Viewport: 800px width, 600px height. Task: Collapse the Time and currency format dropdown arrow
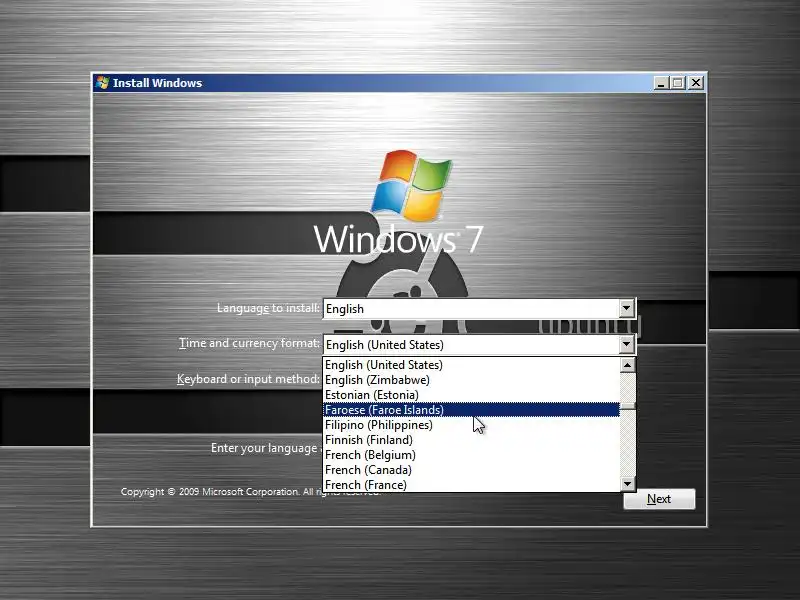click(627, 344)
